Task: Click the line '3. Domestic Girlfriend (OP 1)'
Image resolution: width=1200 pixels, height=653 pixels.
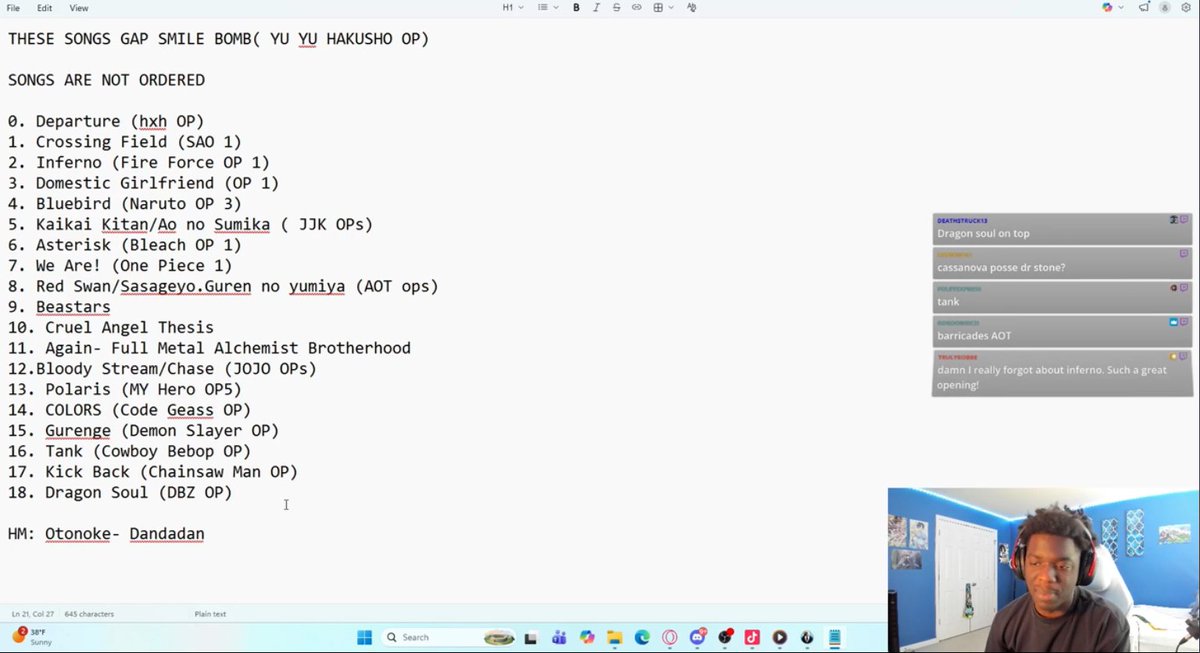Action: (143, 183)
